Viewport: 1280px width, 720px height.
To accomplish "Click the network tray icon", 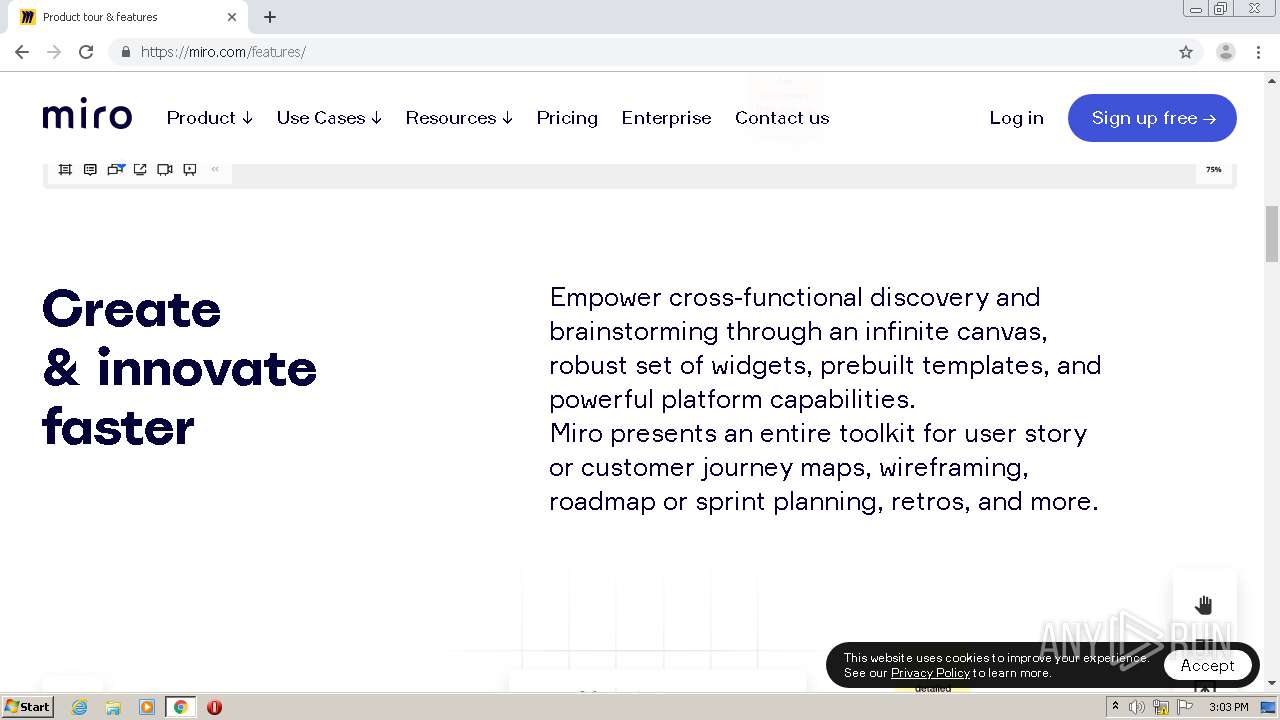I will pos(1161,707).
